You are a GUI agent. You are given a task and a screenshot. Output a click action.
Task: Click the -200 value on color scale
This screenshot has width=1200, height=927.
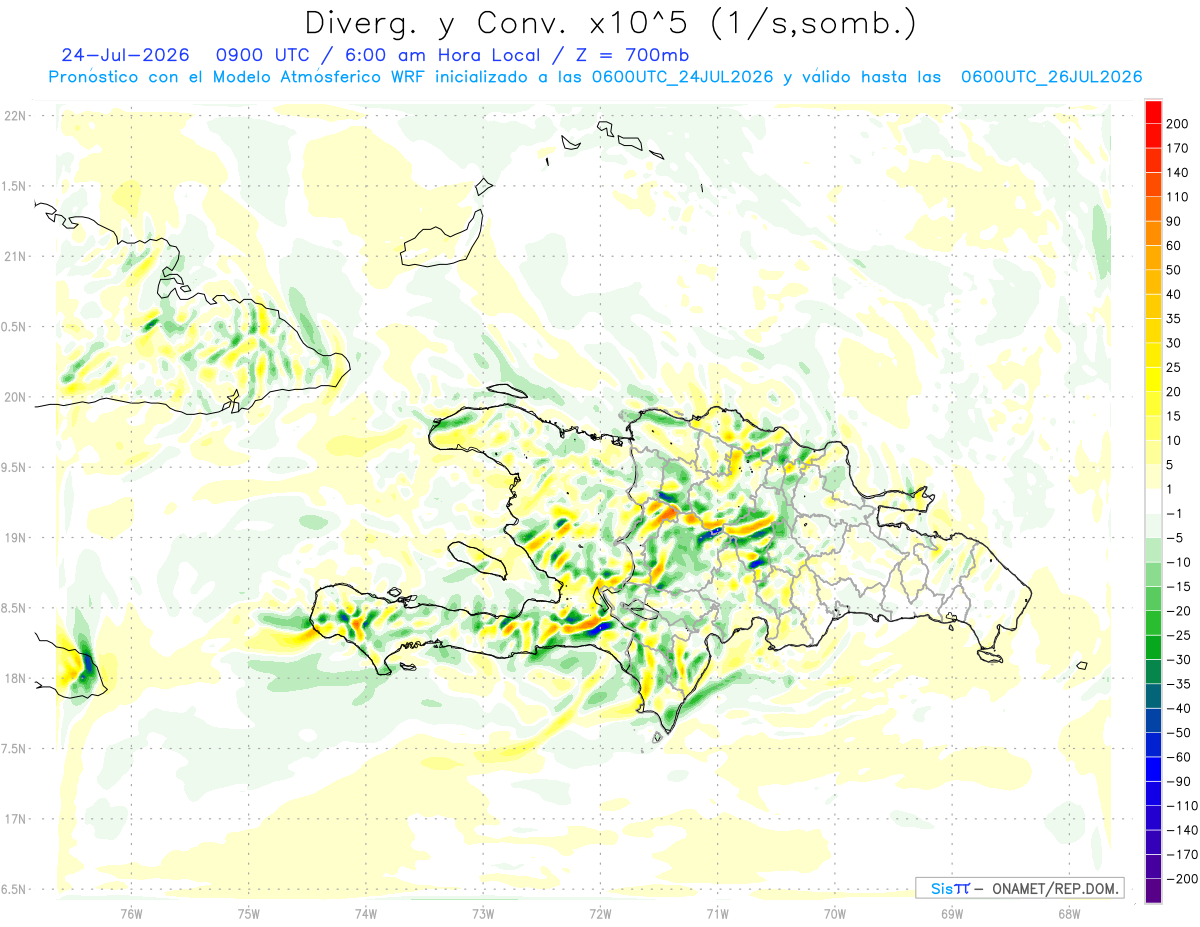(x=1180, y=879)
